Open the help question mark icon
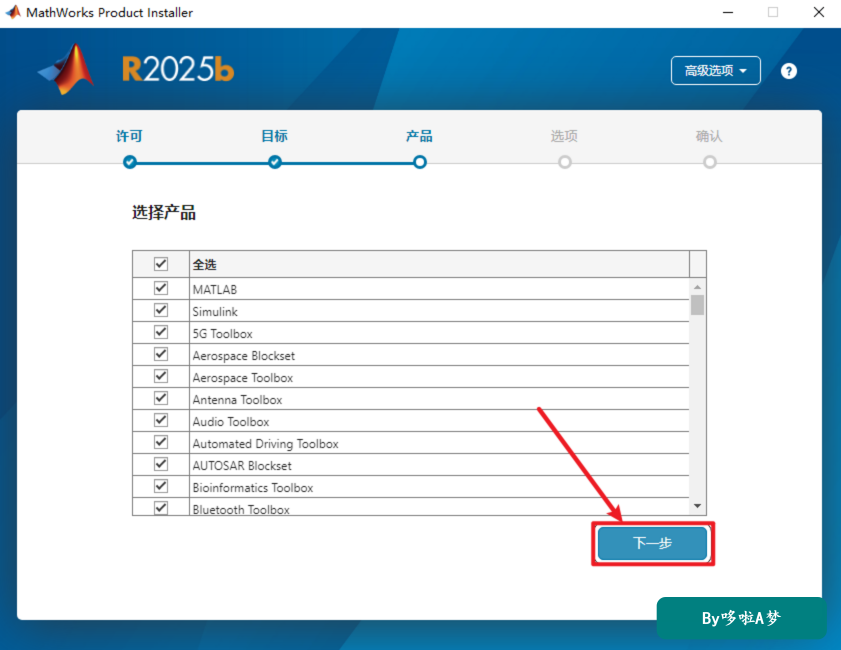This screenshot has height=650, width=841. (x=788, y=71)
